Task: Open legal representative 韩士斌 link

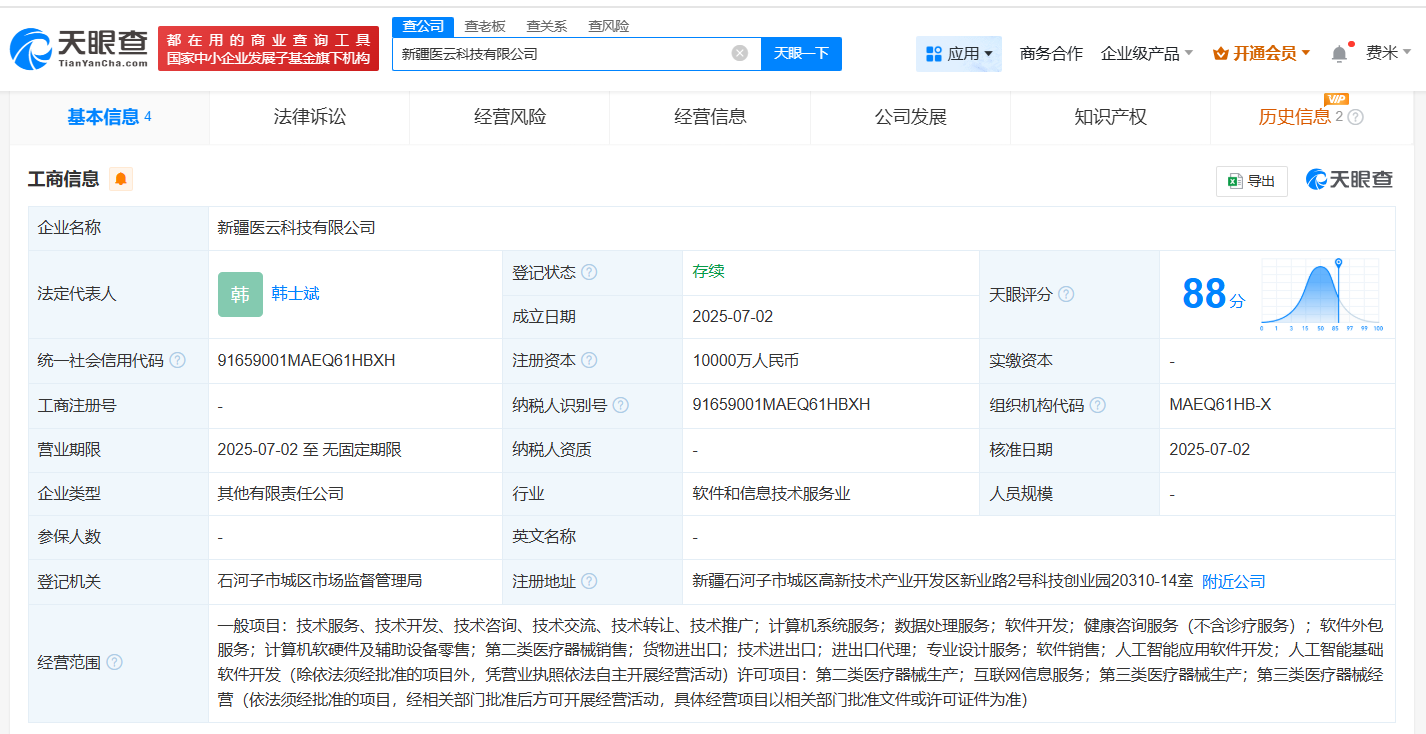Action: 295,294
